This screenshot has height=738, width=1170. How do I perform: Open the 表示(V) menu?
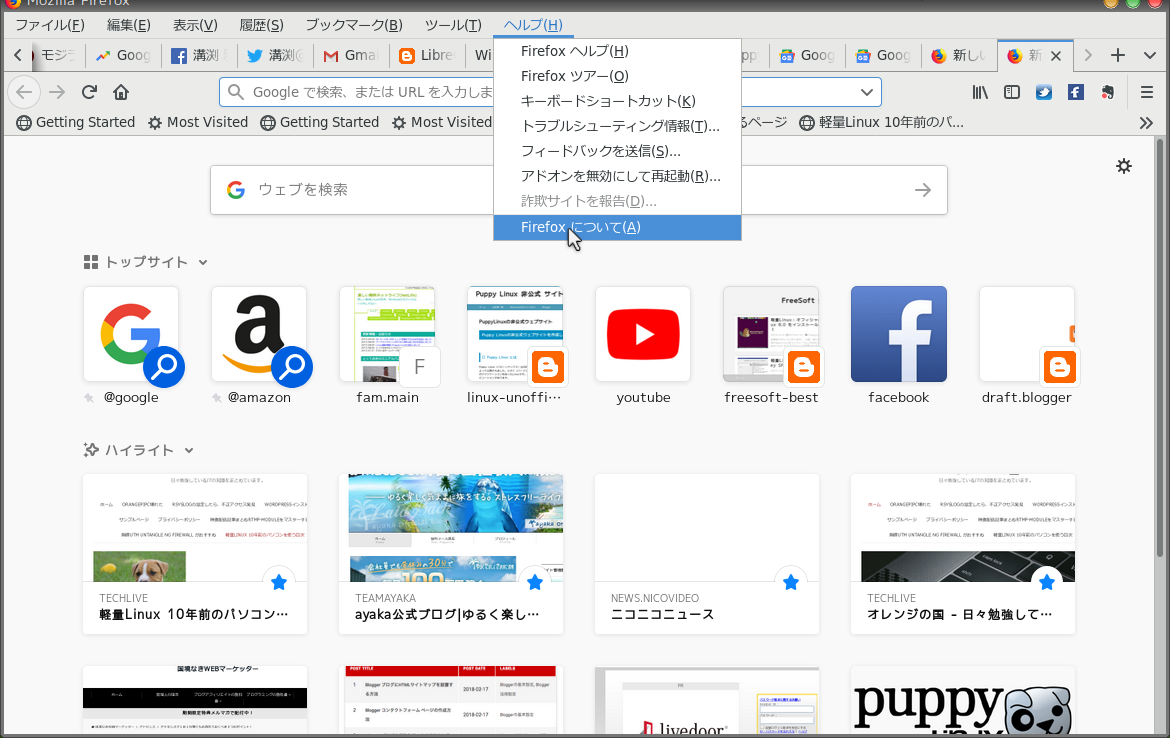(195, 25)
